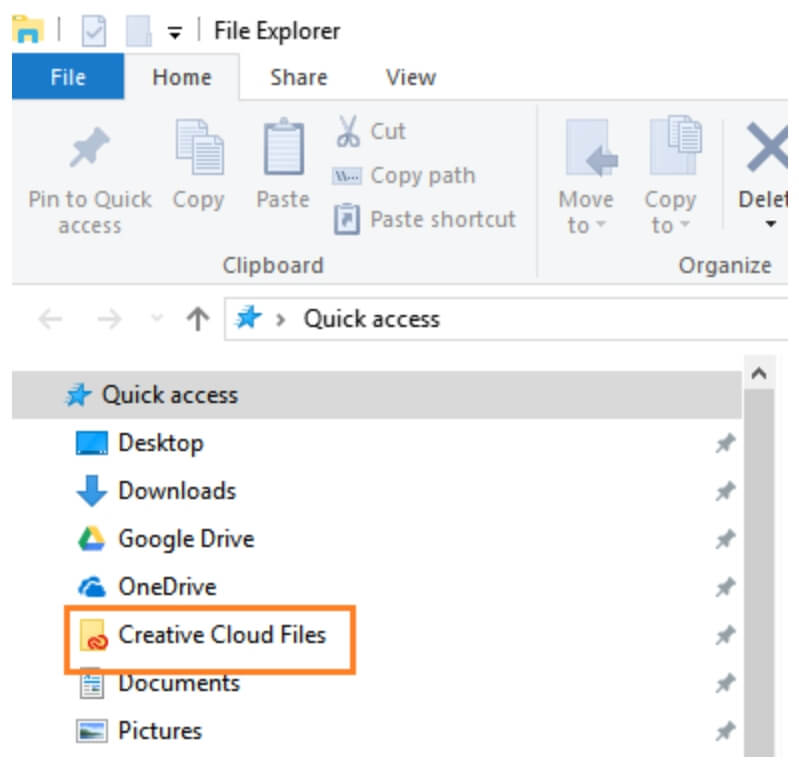This screenshot has height=771, width=799.
Task: Expand the Customize Quick Access Toolbar arrow
Action: click(x=175, y=33)
